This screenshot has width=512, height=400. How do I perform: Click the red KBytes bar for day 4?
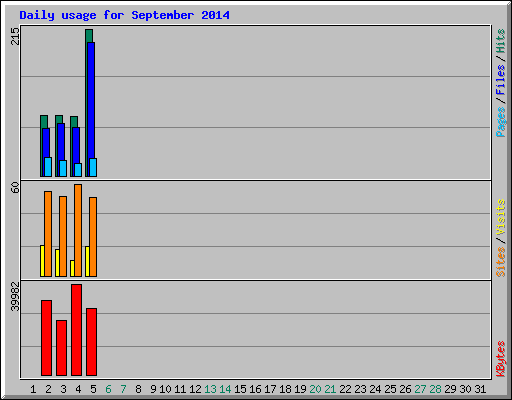tap(76, 330)
